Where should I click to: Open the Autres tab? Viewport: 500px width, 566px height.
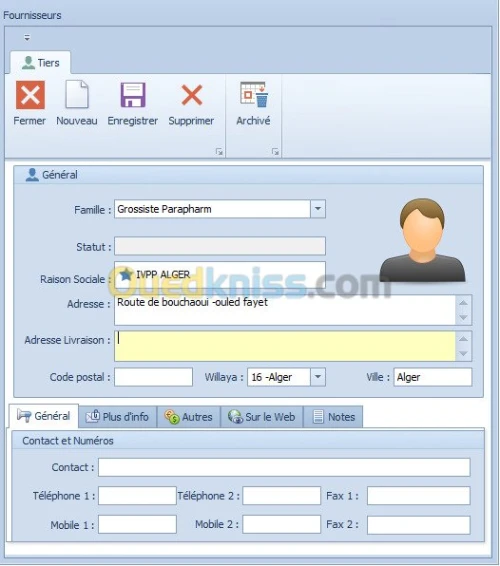coord(188,417)
